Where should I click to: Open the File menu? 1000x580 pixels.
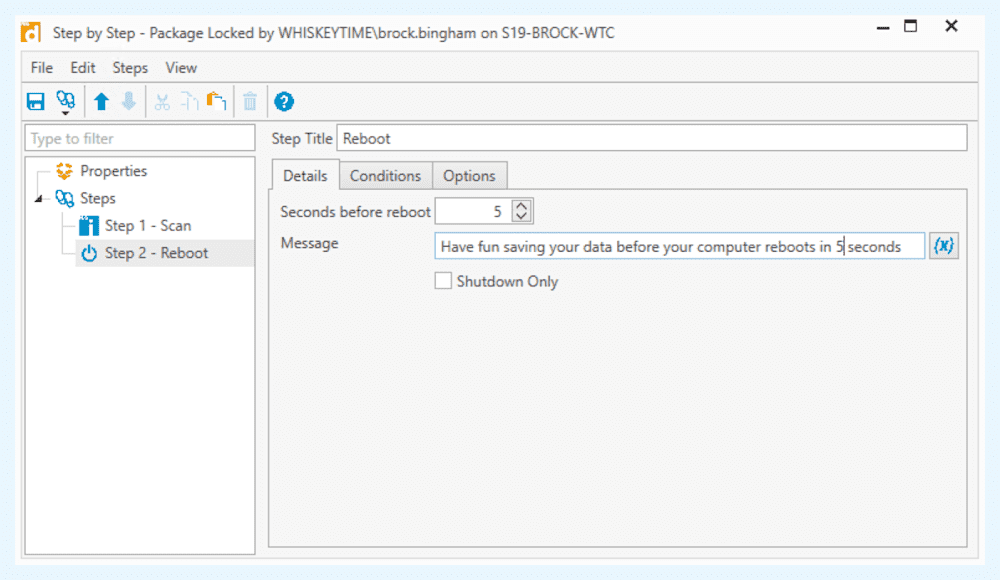click(x=42, y=68)
